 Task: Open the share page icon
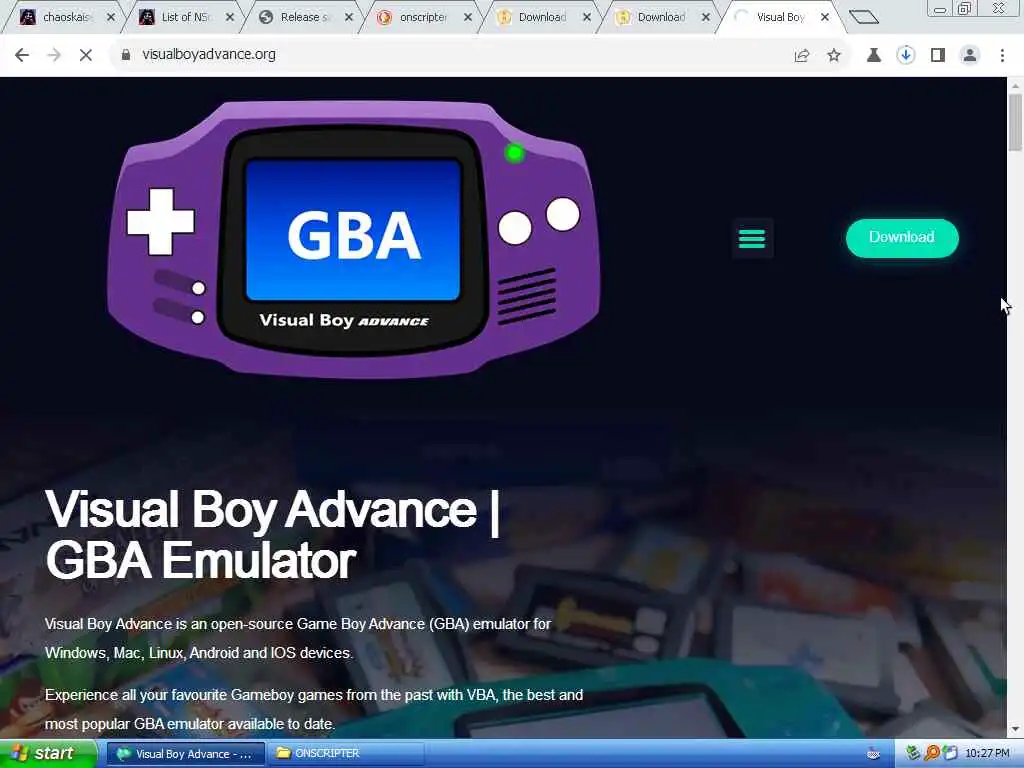tap(802, 56)
